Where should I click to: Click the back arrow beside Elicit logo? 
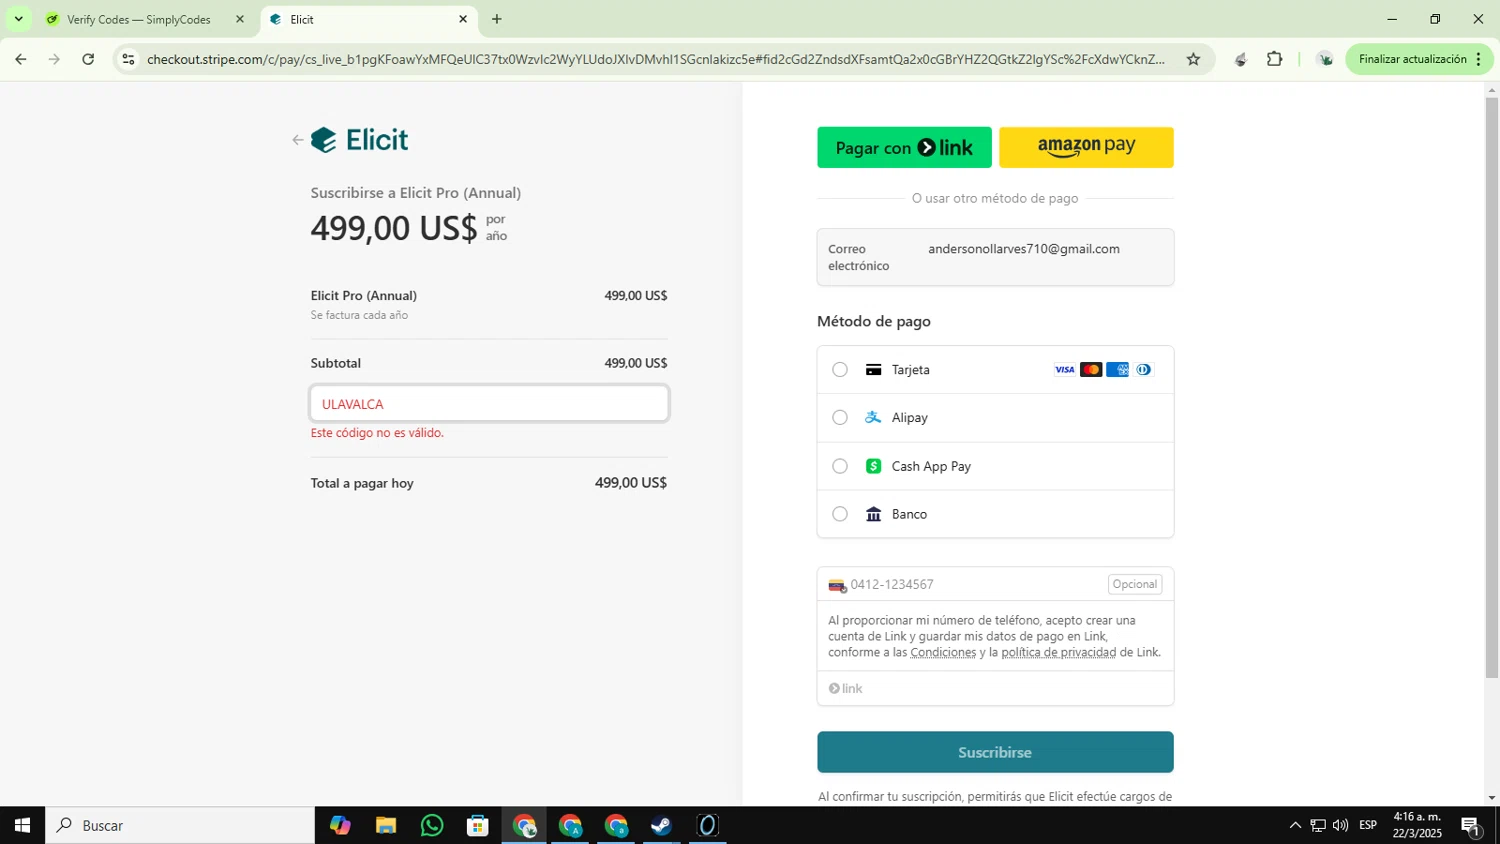point(297,140)
